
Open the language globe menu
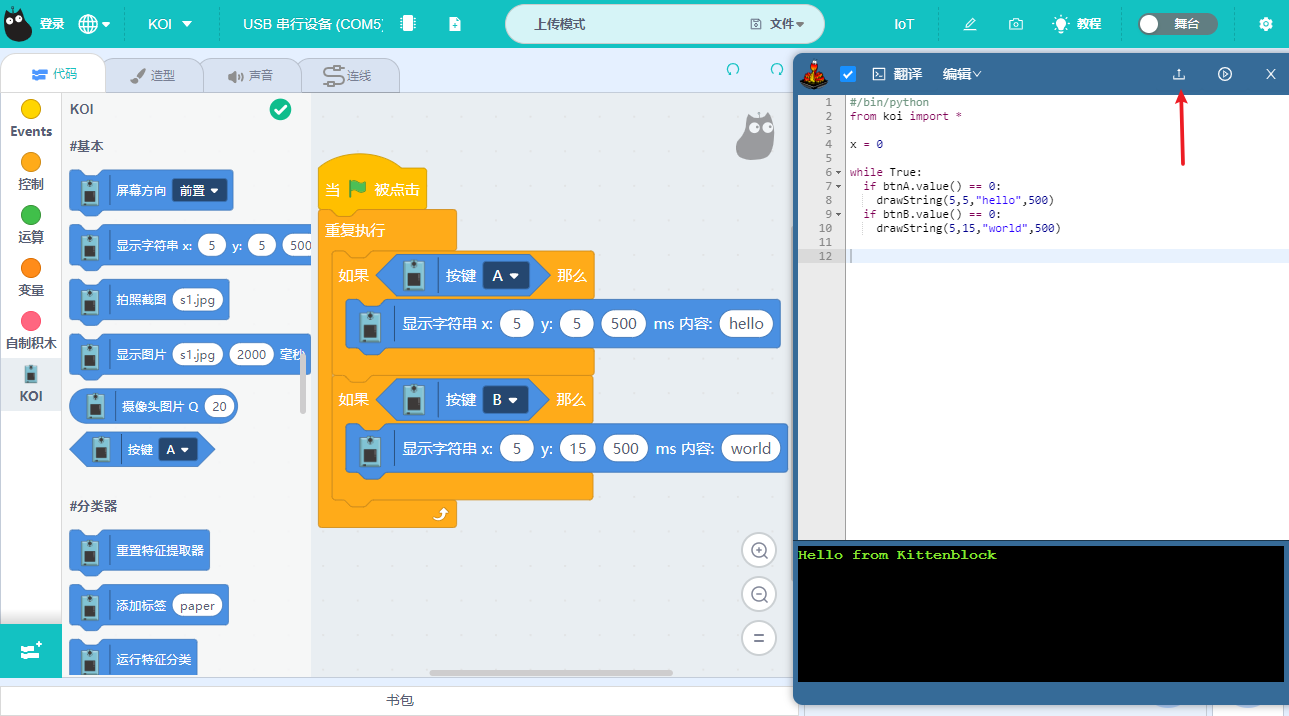[94, 24]
